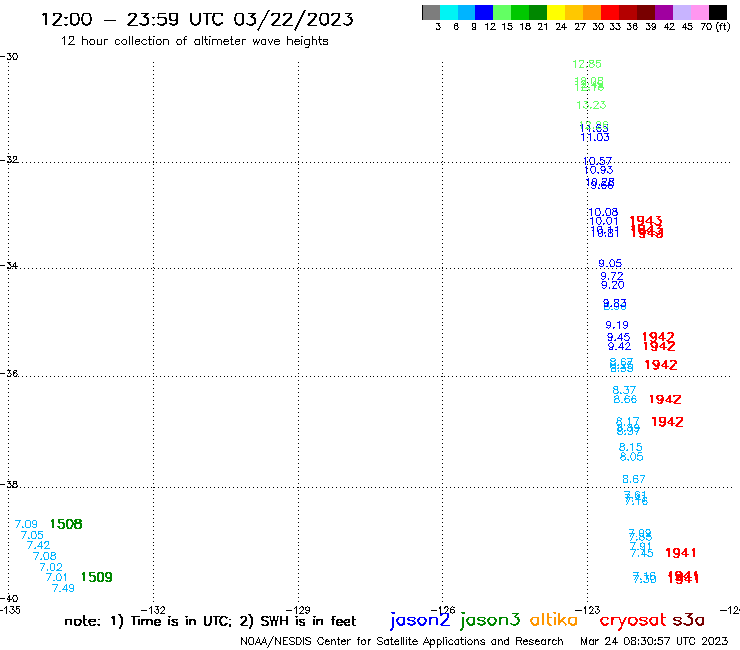Click the wave height value "8.15"
Viewport: 740px width, 650px height.
[631, 447]
